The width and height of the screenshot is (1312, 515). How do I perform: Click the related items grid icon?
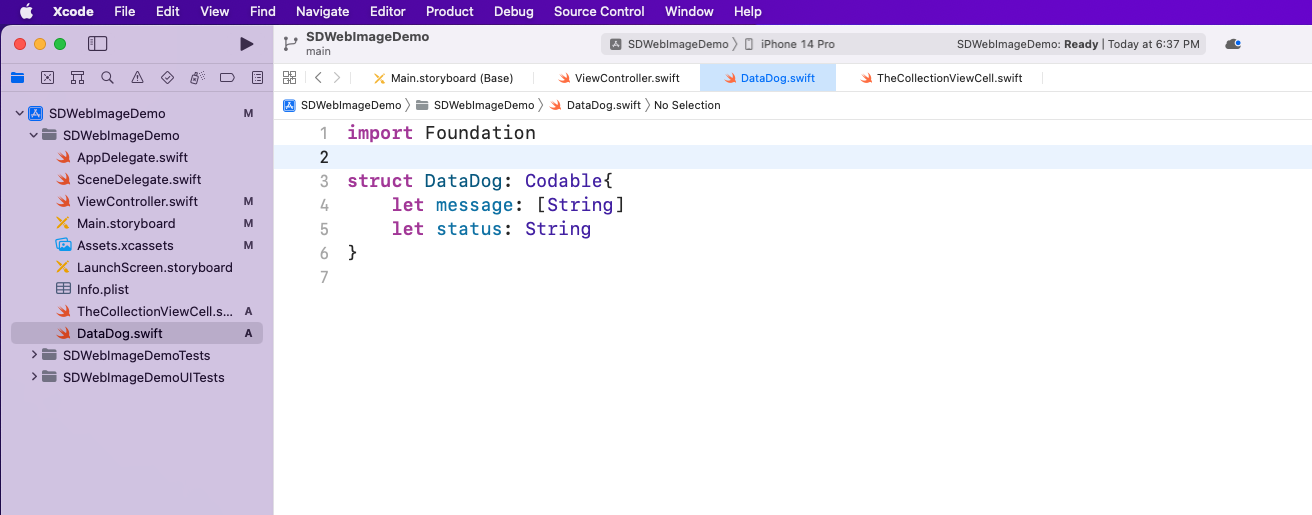(x=289, y=78)
